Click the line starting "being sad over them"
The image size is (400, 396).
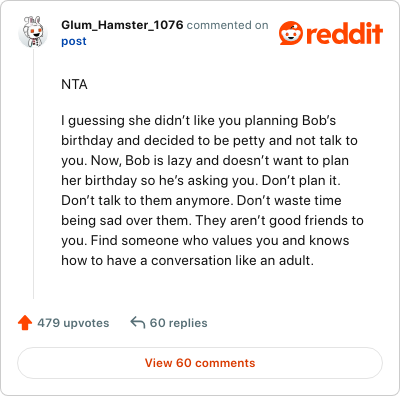(212, 221)
